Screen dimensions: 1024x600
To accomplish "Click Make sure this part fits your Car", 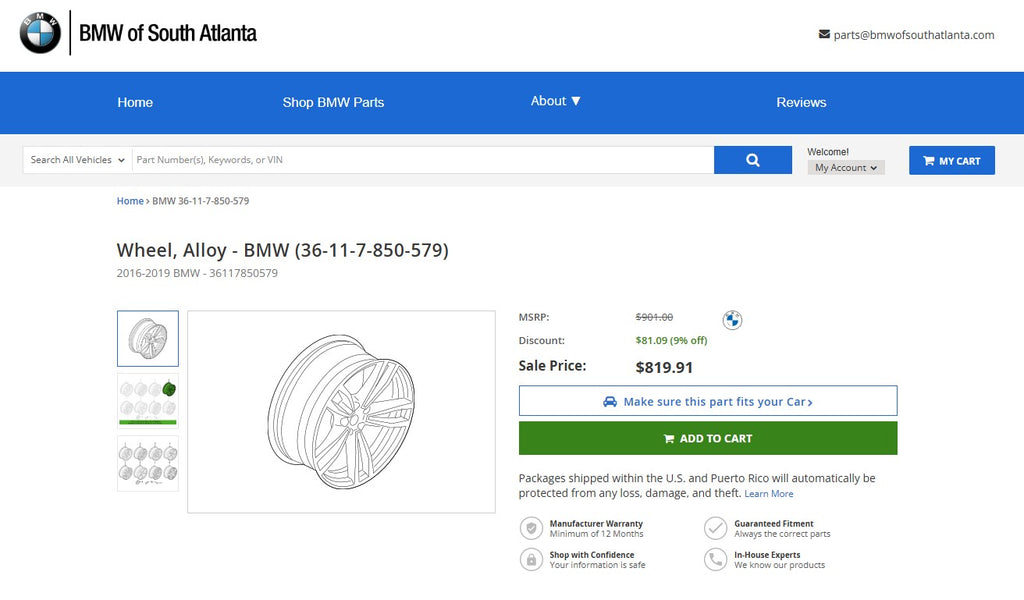I will (x=708, y=401).
